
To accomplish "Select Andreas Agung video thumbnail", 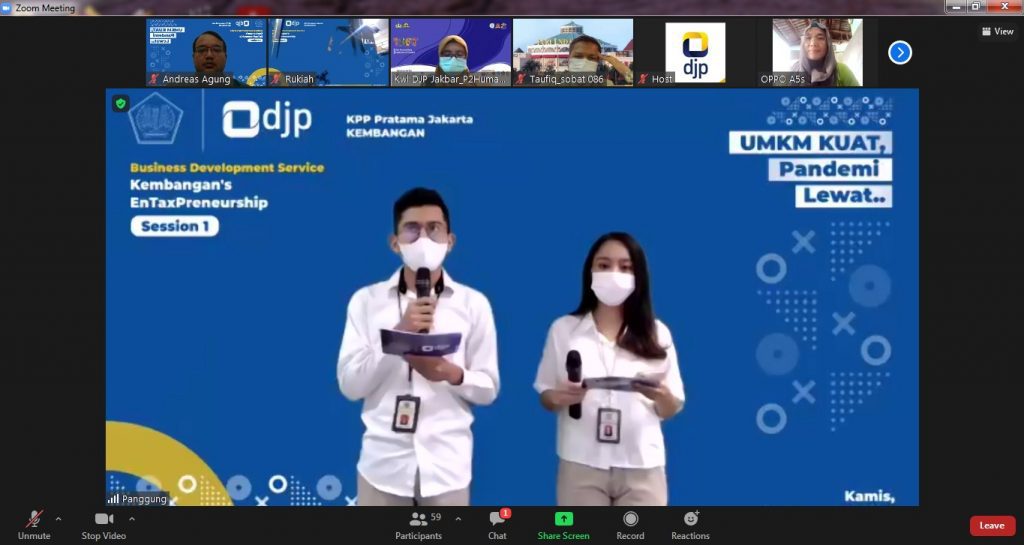I will pyautogui.click(x=206, y=52).
